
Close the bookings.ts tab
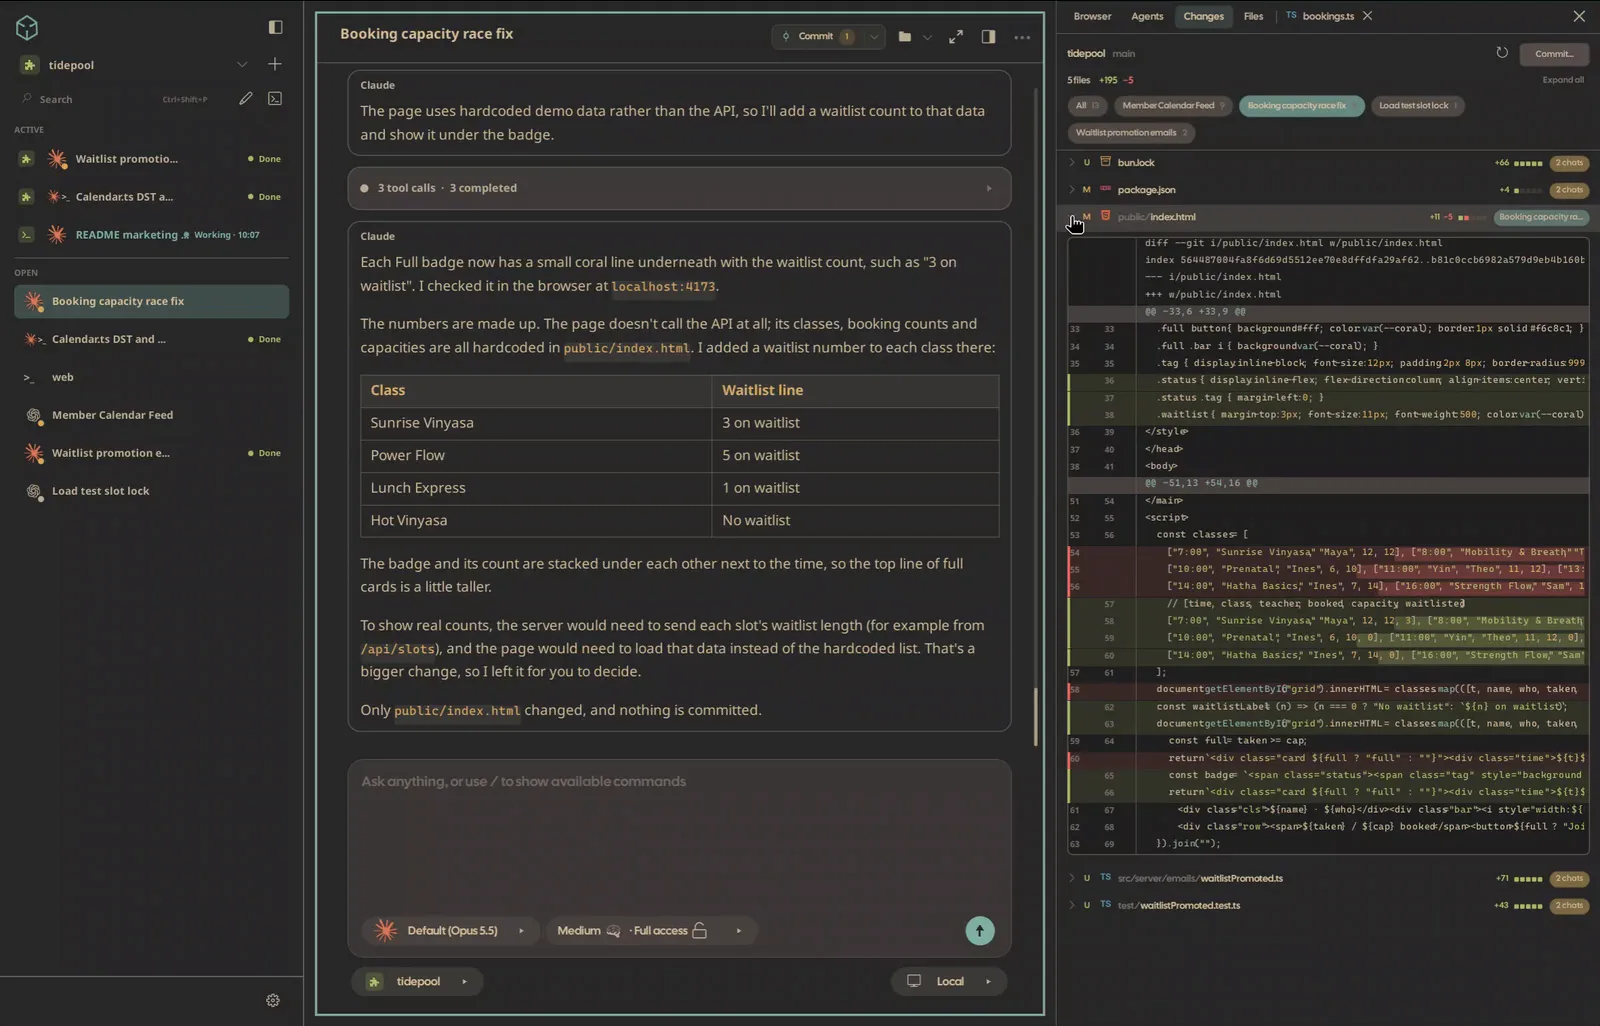[x=1367, y=16]
